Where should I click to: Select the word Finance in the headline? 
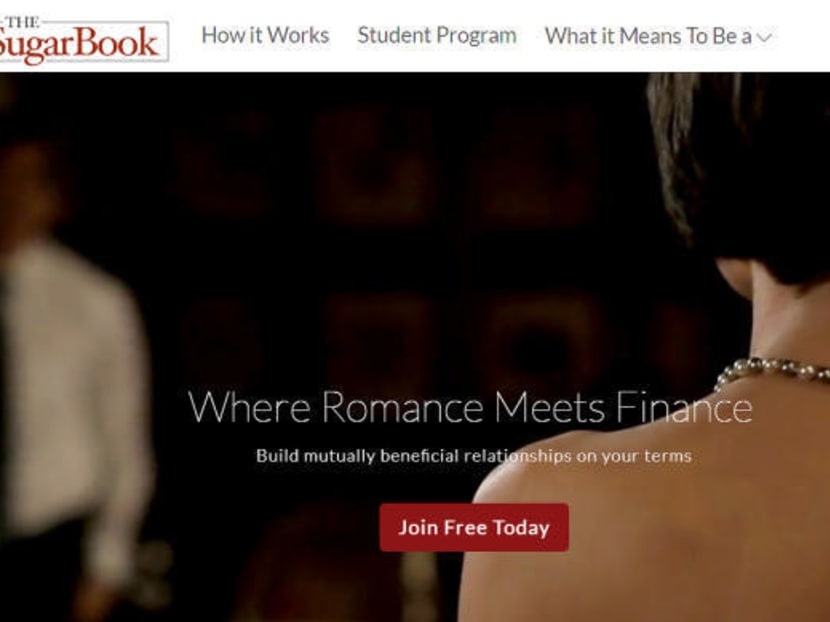(683, 407)
